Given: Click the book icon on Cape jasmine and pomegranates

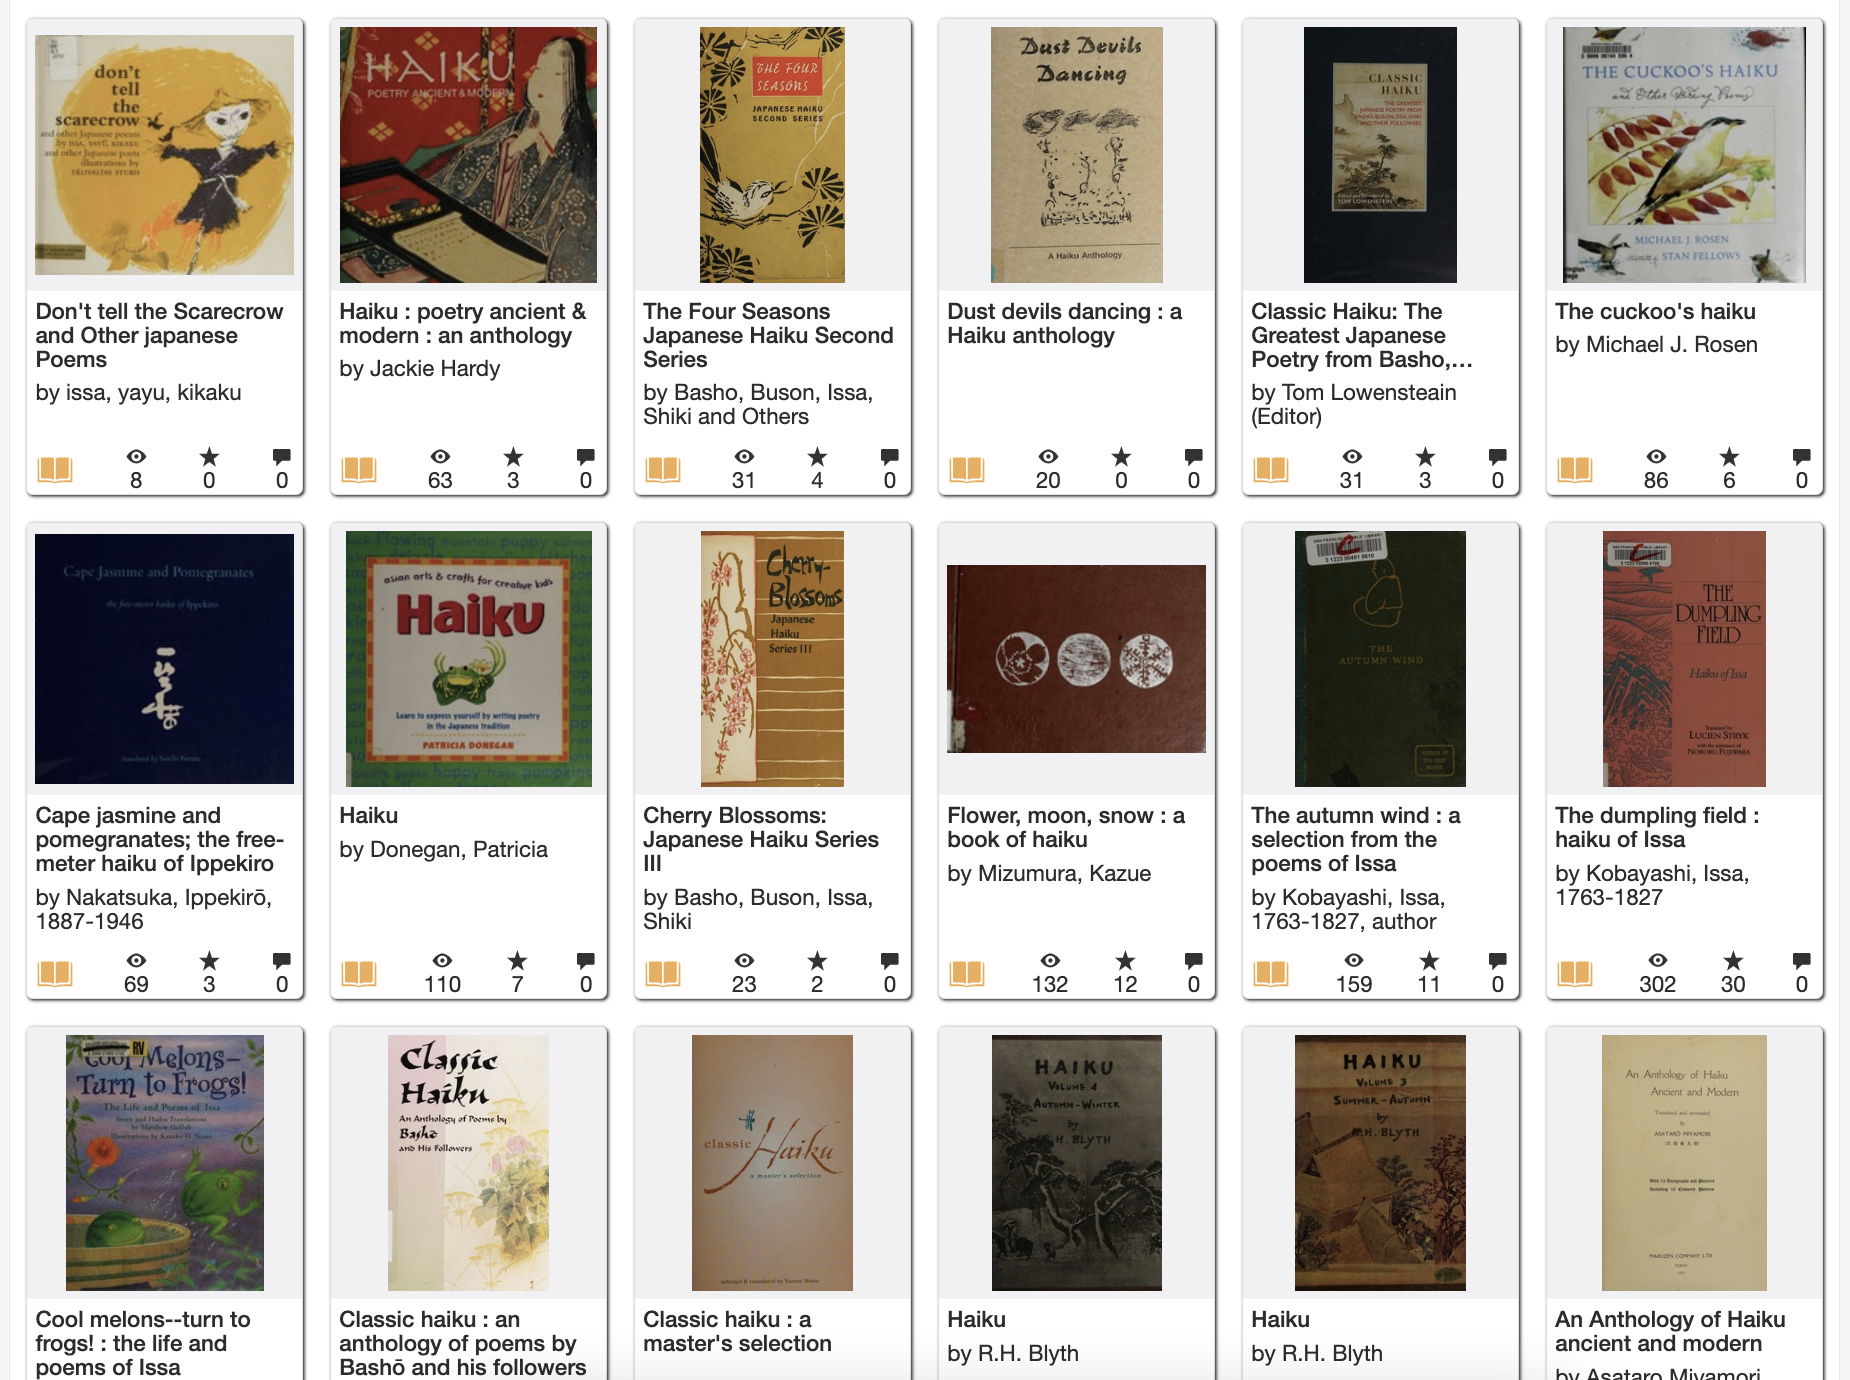Looking at the screenshot, I should (55, 973).
